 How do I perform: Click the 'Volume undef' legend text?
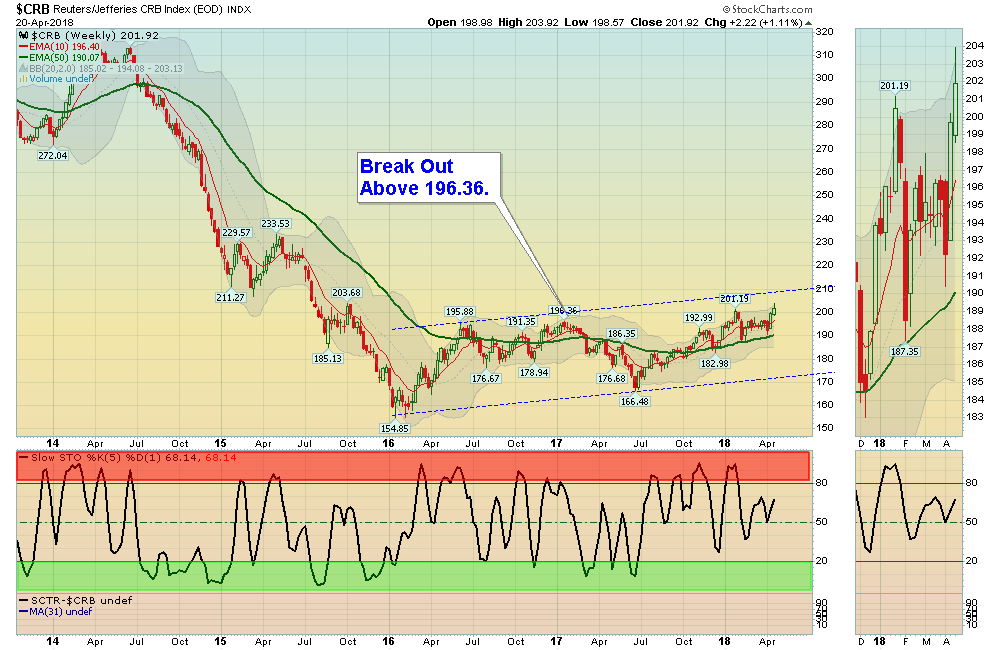tap(61, 79)
